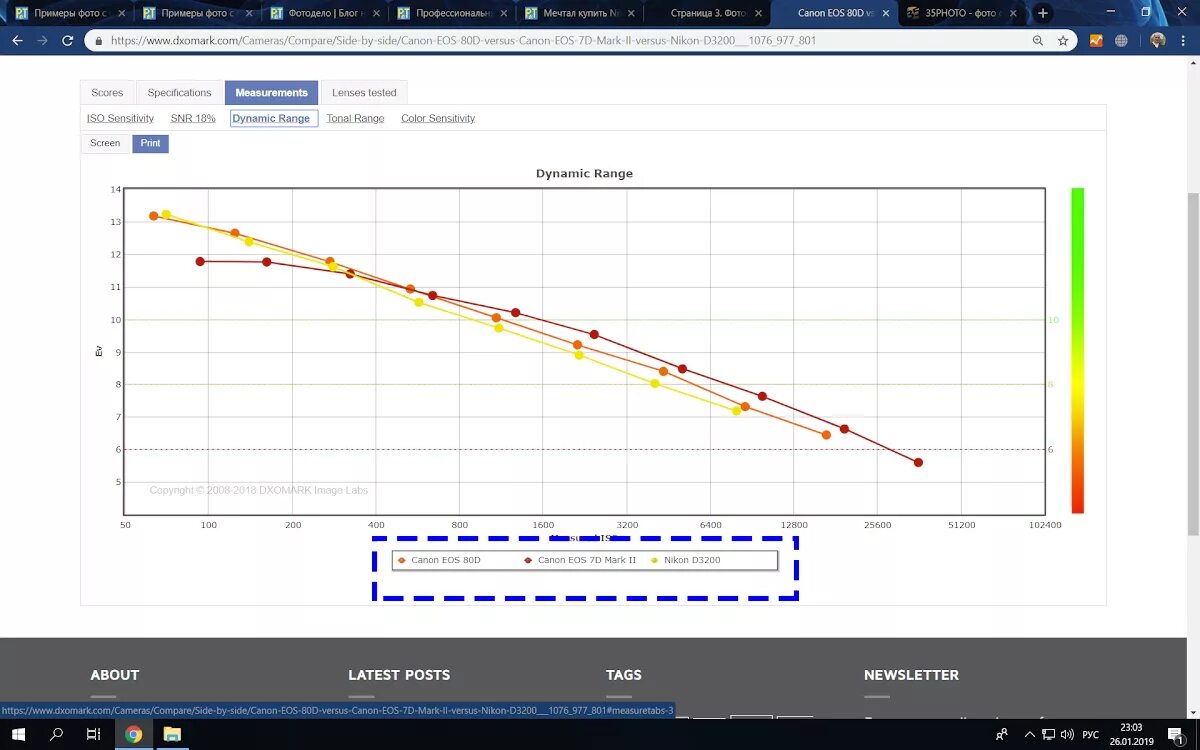Switch to the Профессиональн browser tab
The height and width of the screenshot is (750, 1200).
[452, 14]
